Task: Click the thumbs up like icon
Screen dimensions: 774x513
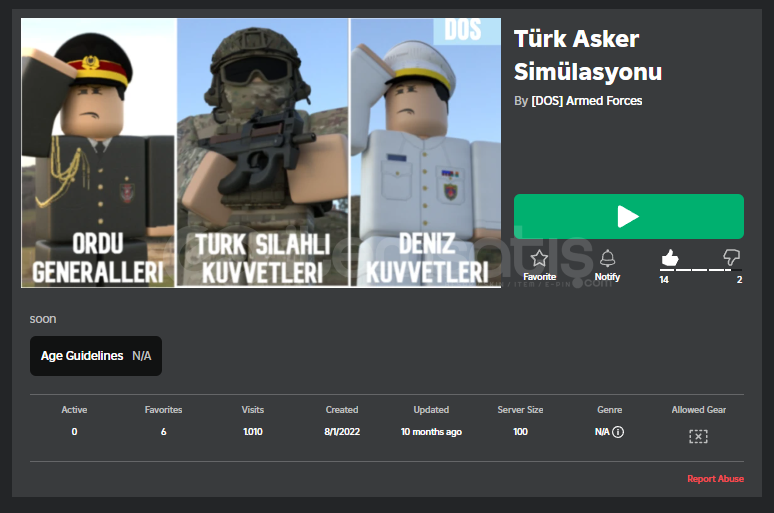Action: tap(669, 257)
